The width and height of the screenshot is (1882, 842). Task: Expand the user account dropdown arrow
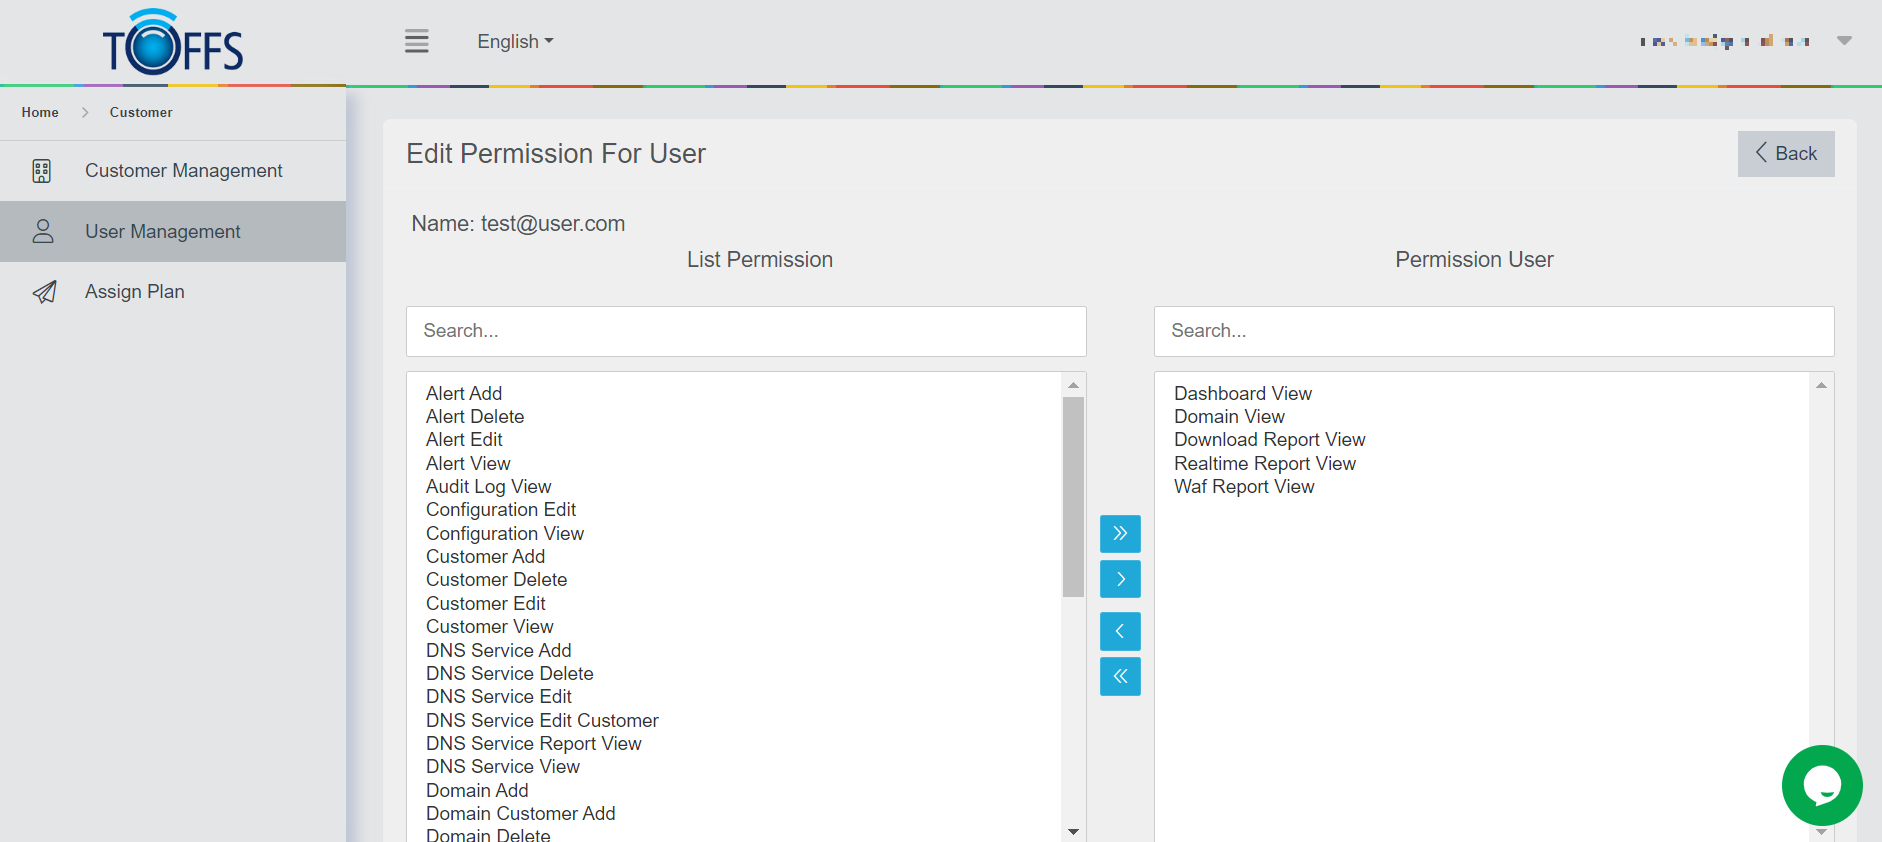1844,41
